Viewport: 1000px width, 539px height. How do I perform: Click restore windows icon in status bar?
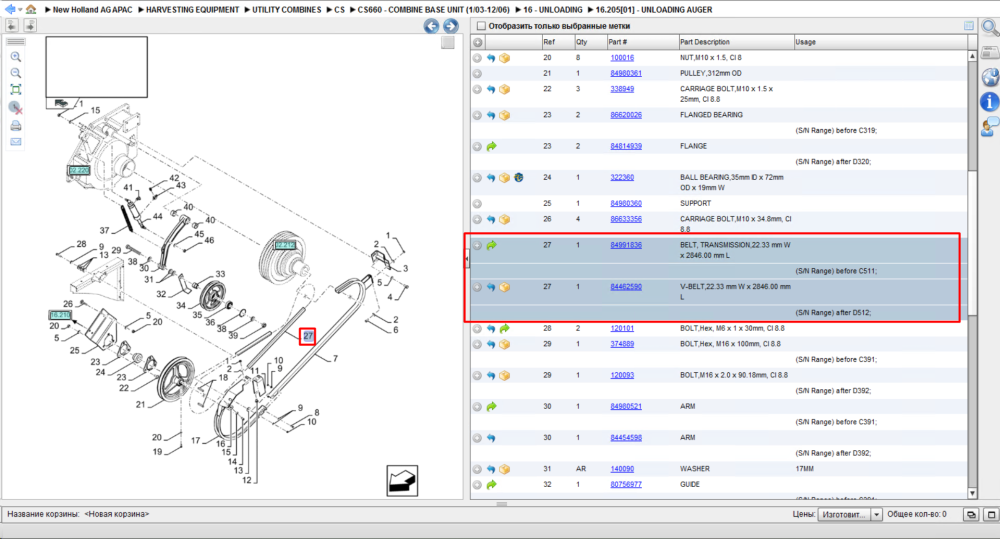[x=971, y=514]
